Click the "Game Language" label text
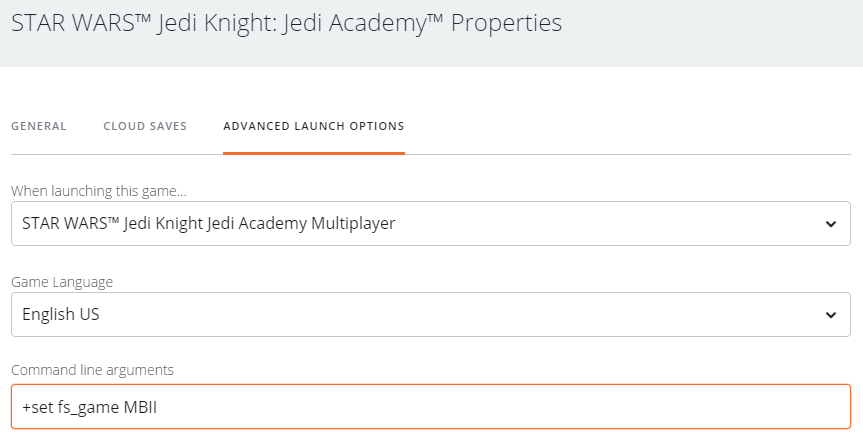Viewport: 863px width, 441px height. click(62, 282)
